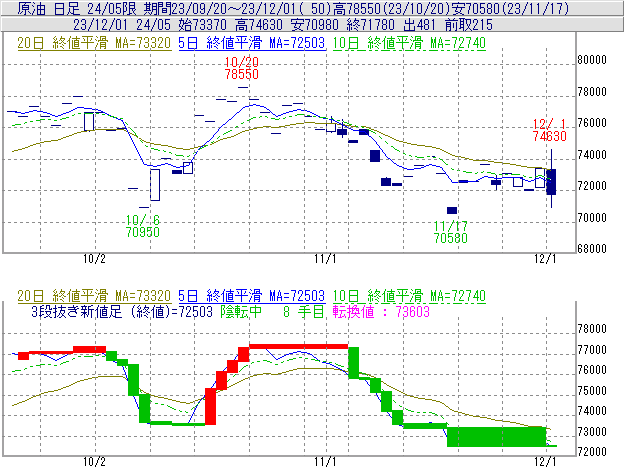The height and width of the screenshot is (475, 624).
Task: Click the 高74630 value in second header line
Action: tap(259, 25)
